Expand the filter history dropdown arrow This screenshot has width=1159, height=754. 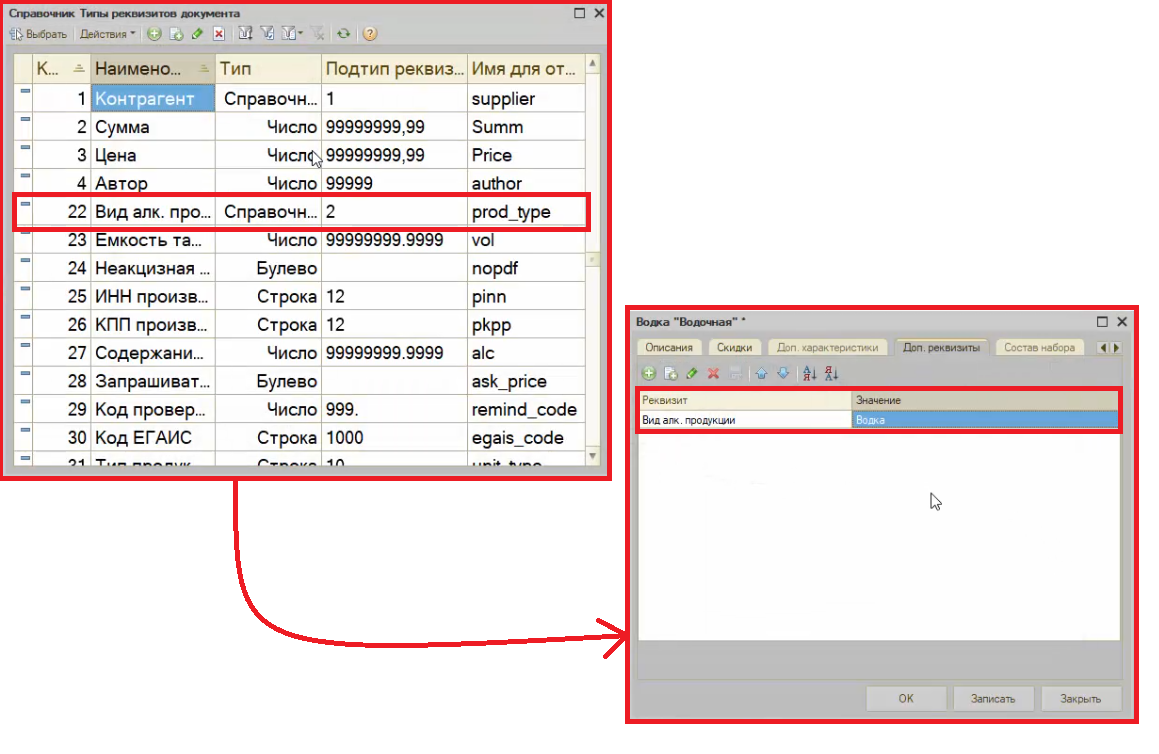tap(299, 34)
